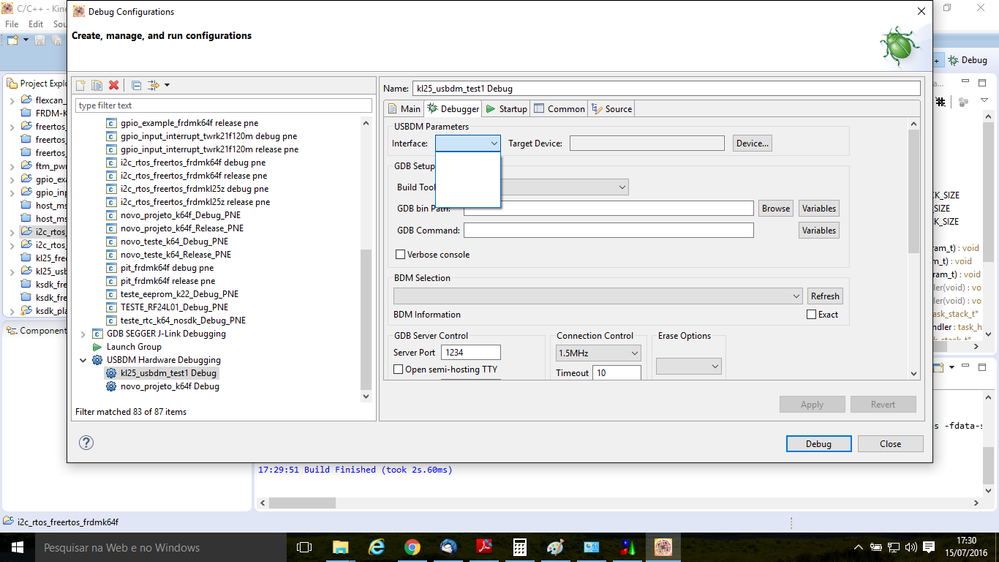This screenshot has height=562, width=999.
Task: Switch to the Startup tab
Action: [507, 109]
